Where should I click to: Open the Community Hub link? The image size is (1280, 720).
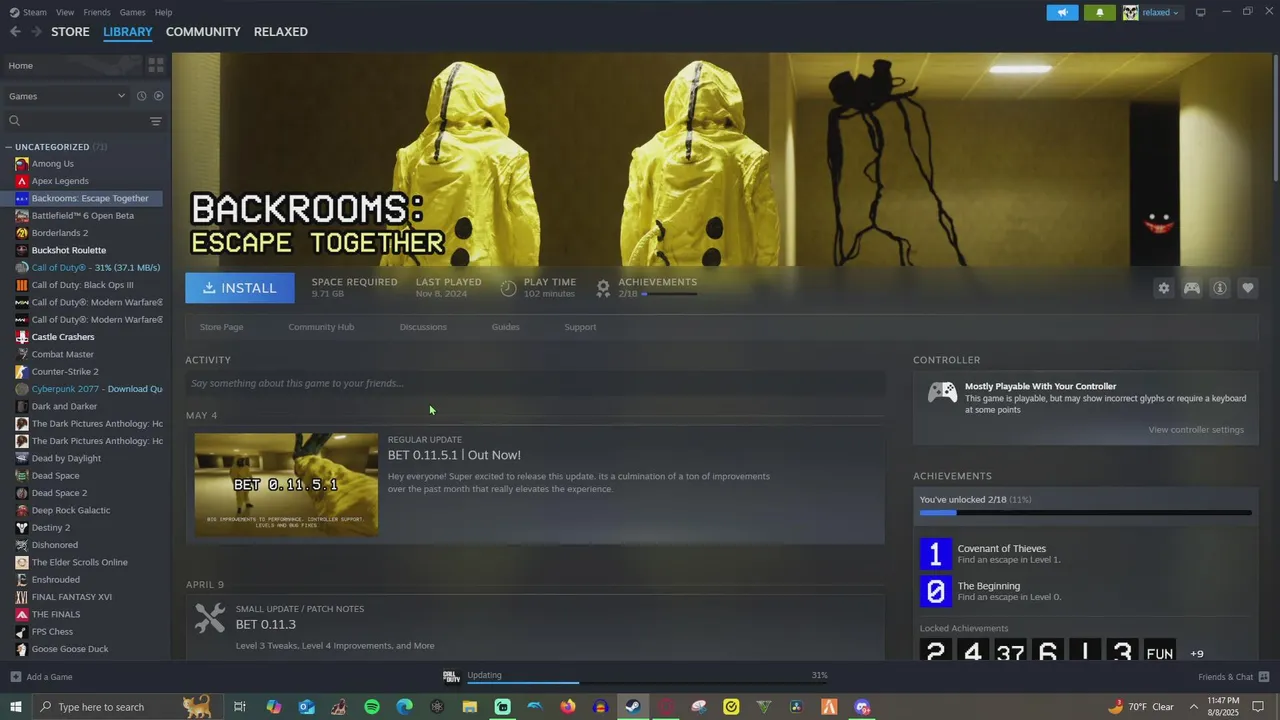coord(321,327)
